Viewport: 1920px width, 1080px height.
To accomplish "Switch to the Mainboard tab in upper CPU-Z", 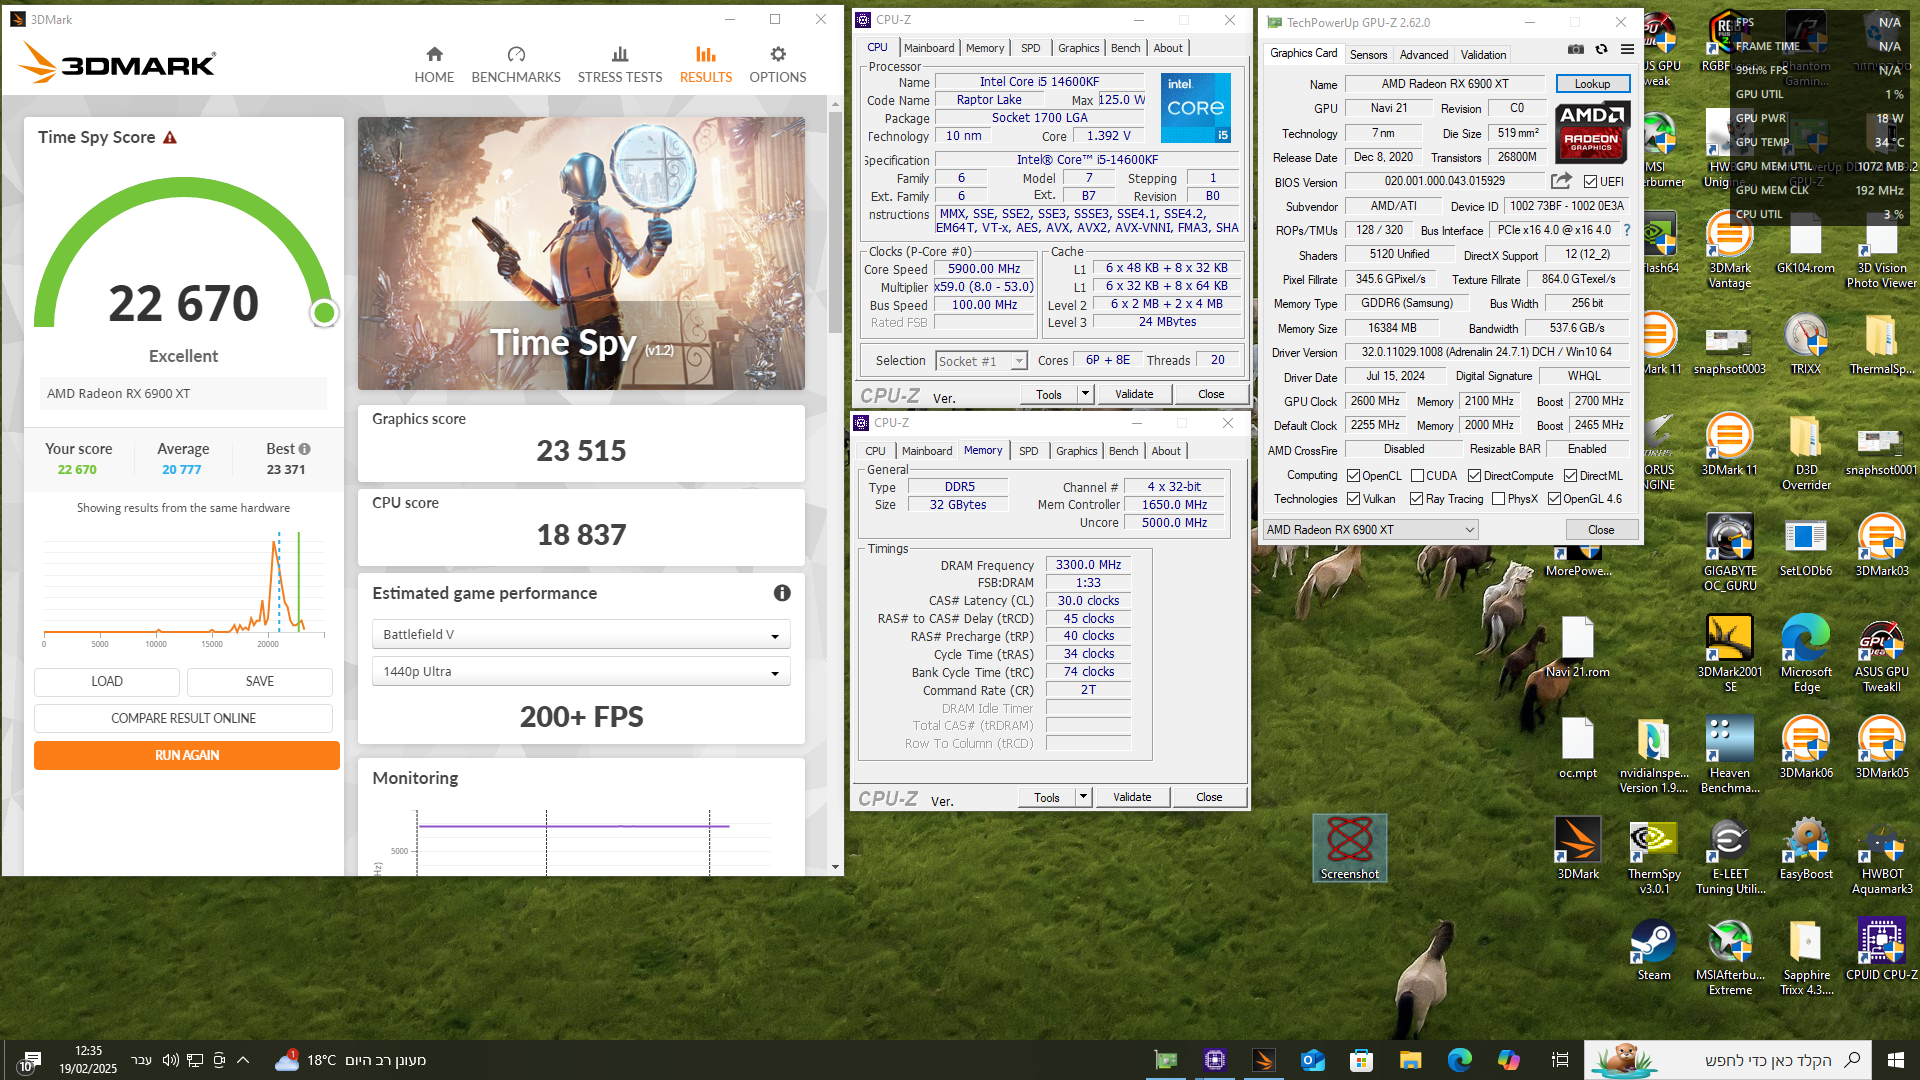I will [929, 48].
